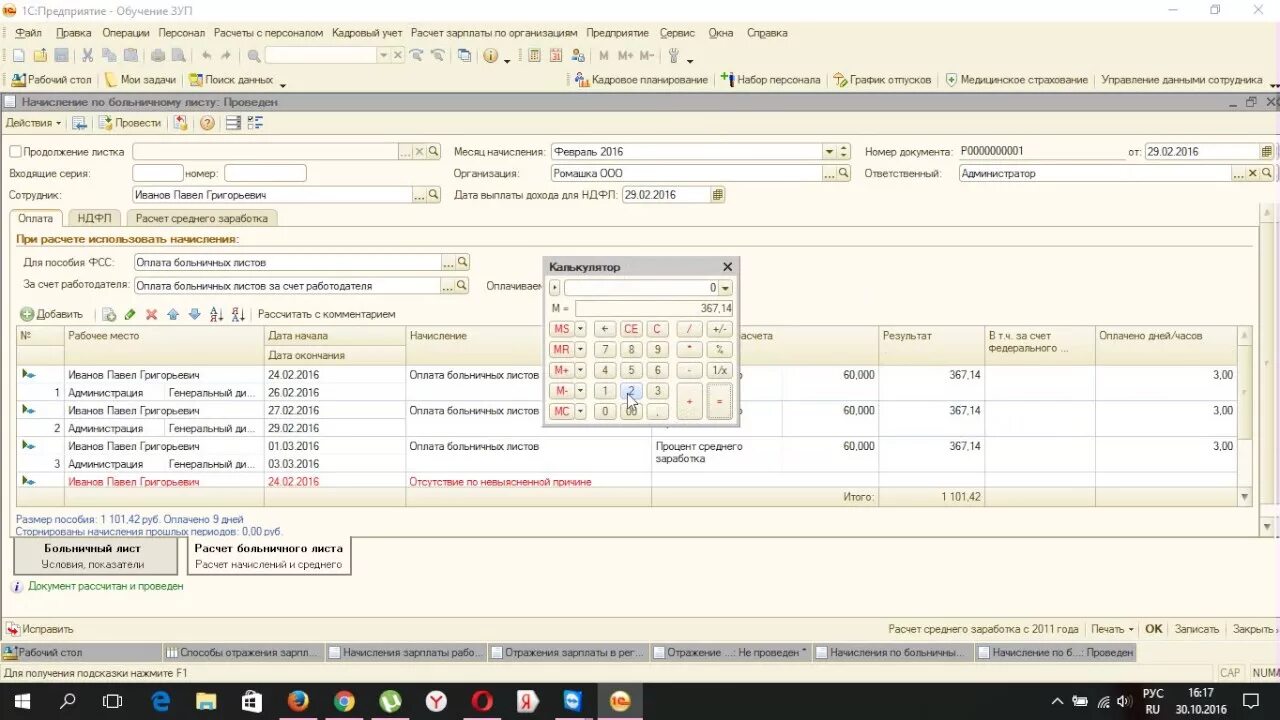Close the Калькулятор window
This screenshot has width=1280, height=720.
pos(727,267)
